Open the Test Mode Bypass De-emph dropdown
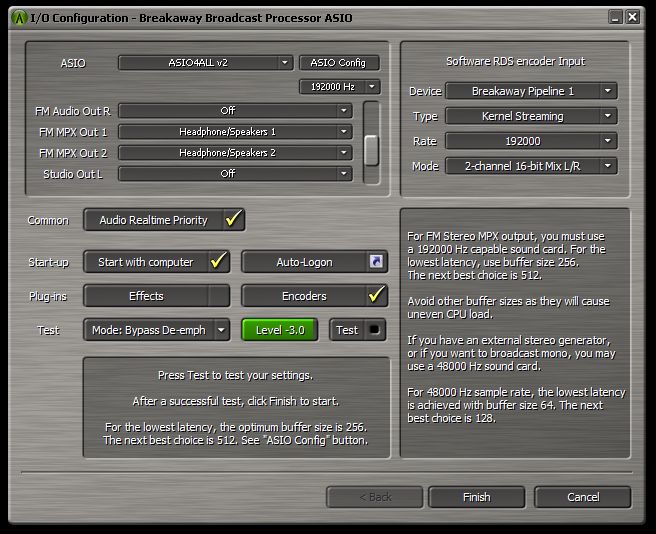656x534 pixels. tap(156, 330)
